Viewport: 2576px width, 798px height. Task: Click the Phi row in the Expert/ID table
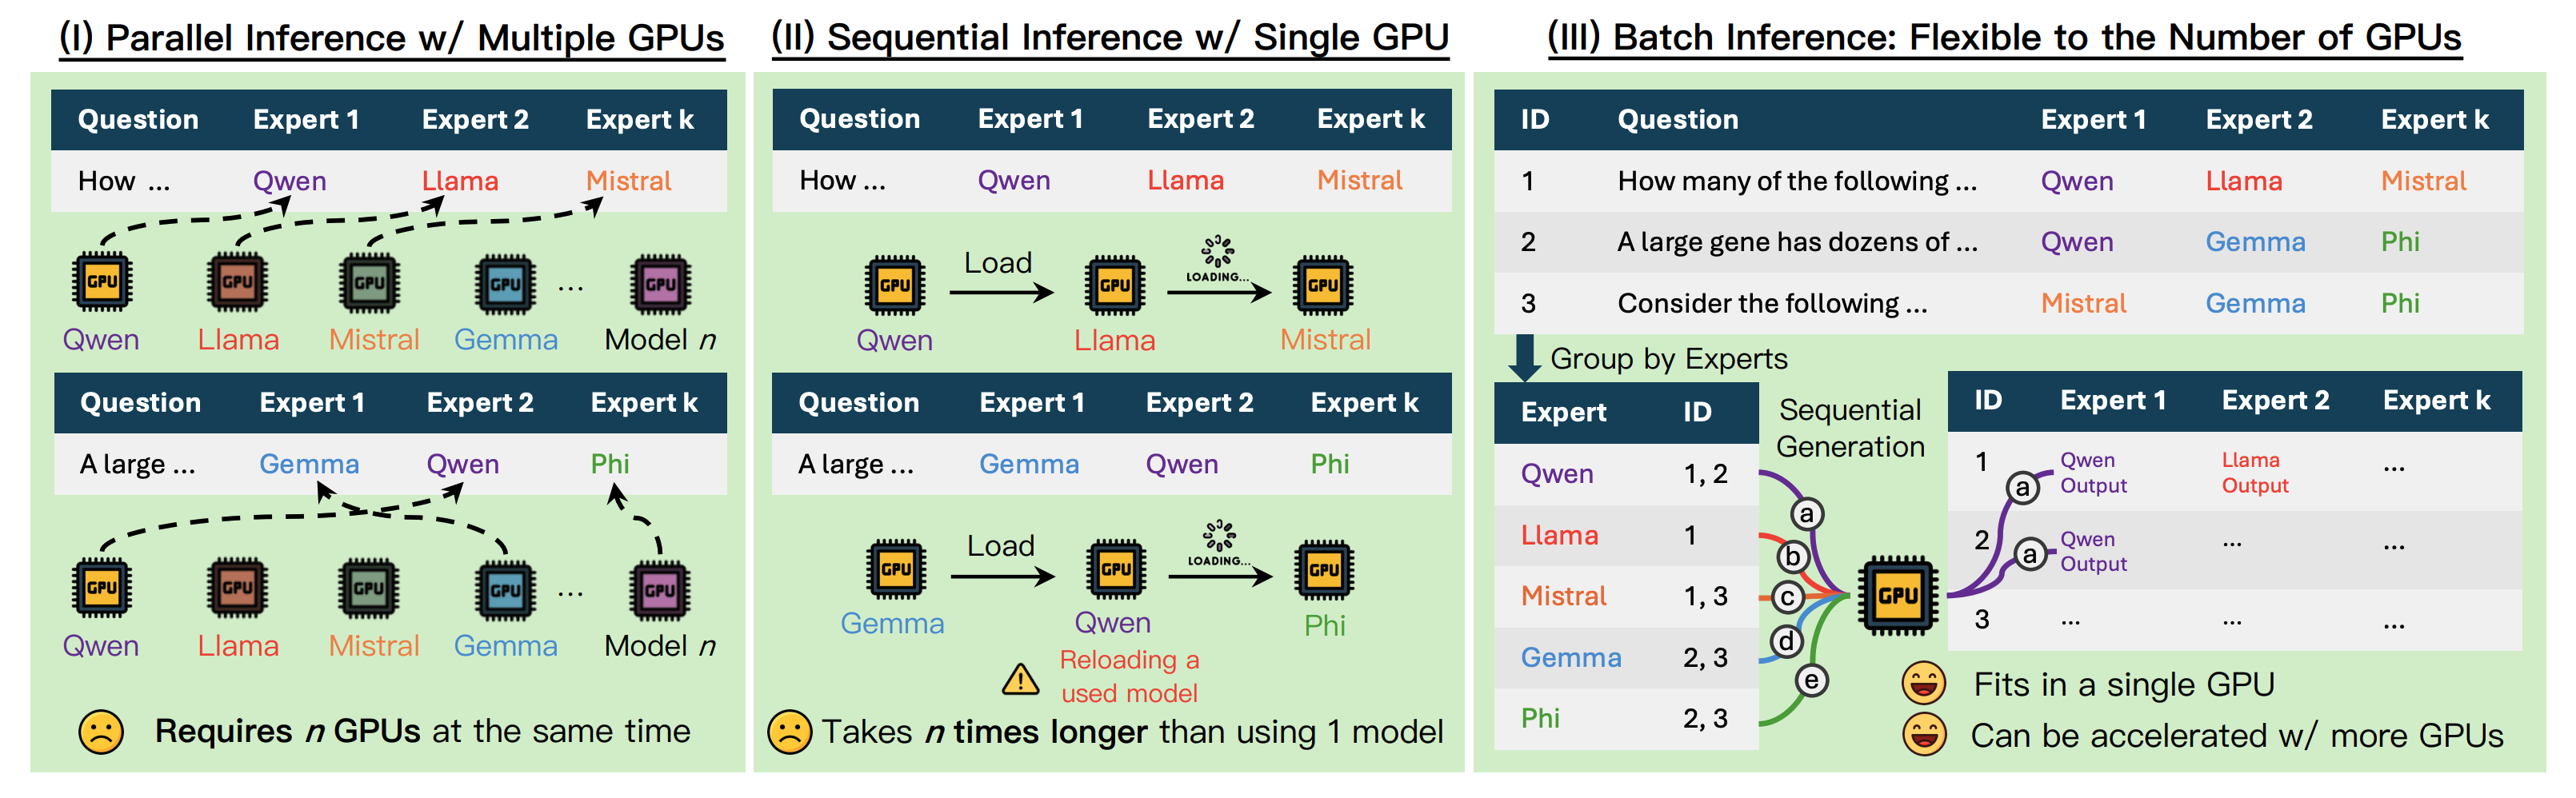pyautogui.click(x=1626, y=718)
